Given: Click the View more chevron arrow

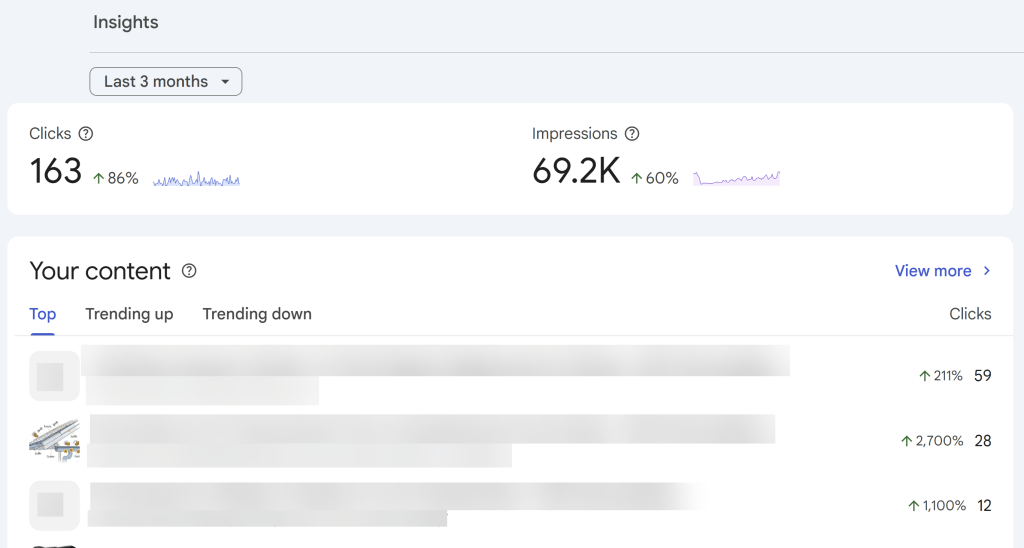Looking at the screenshot, I should pyautogui.click(x=987, y=271).
